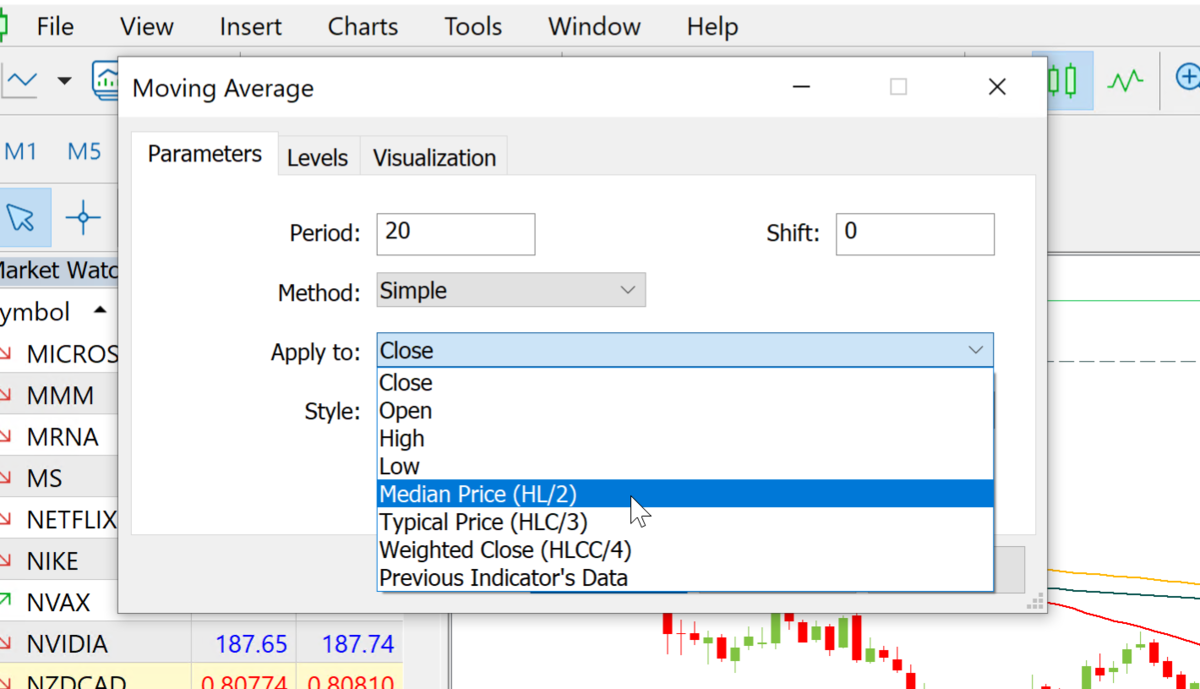Viewport: 1200px width, 689px height.
Task: Collapse the Apply to combo box
Action: 685,350
